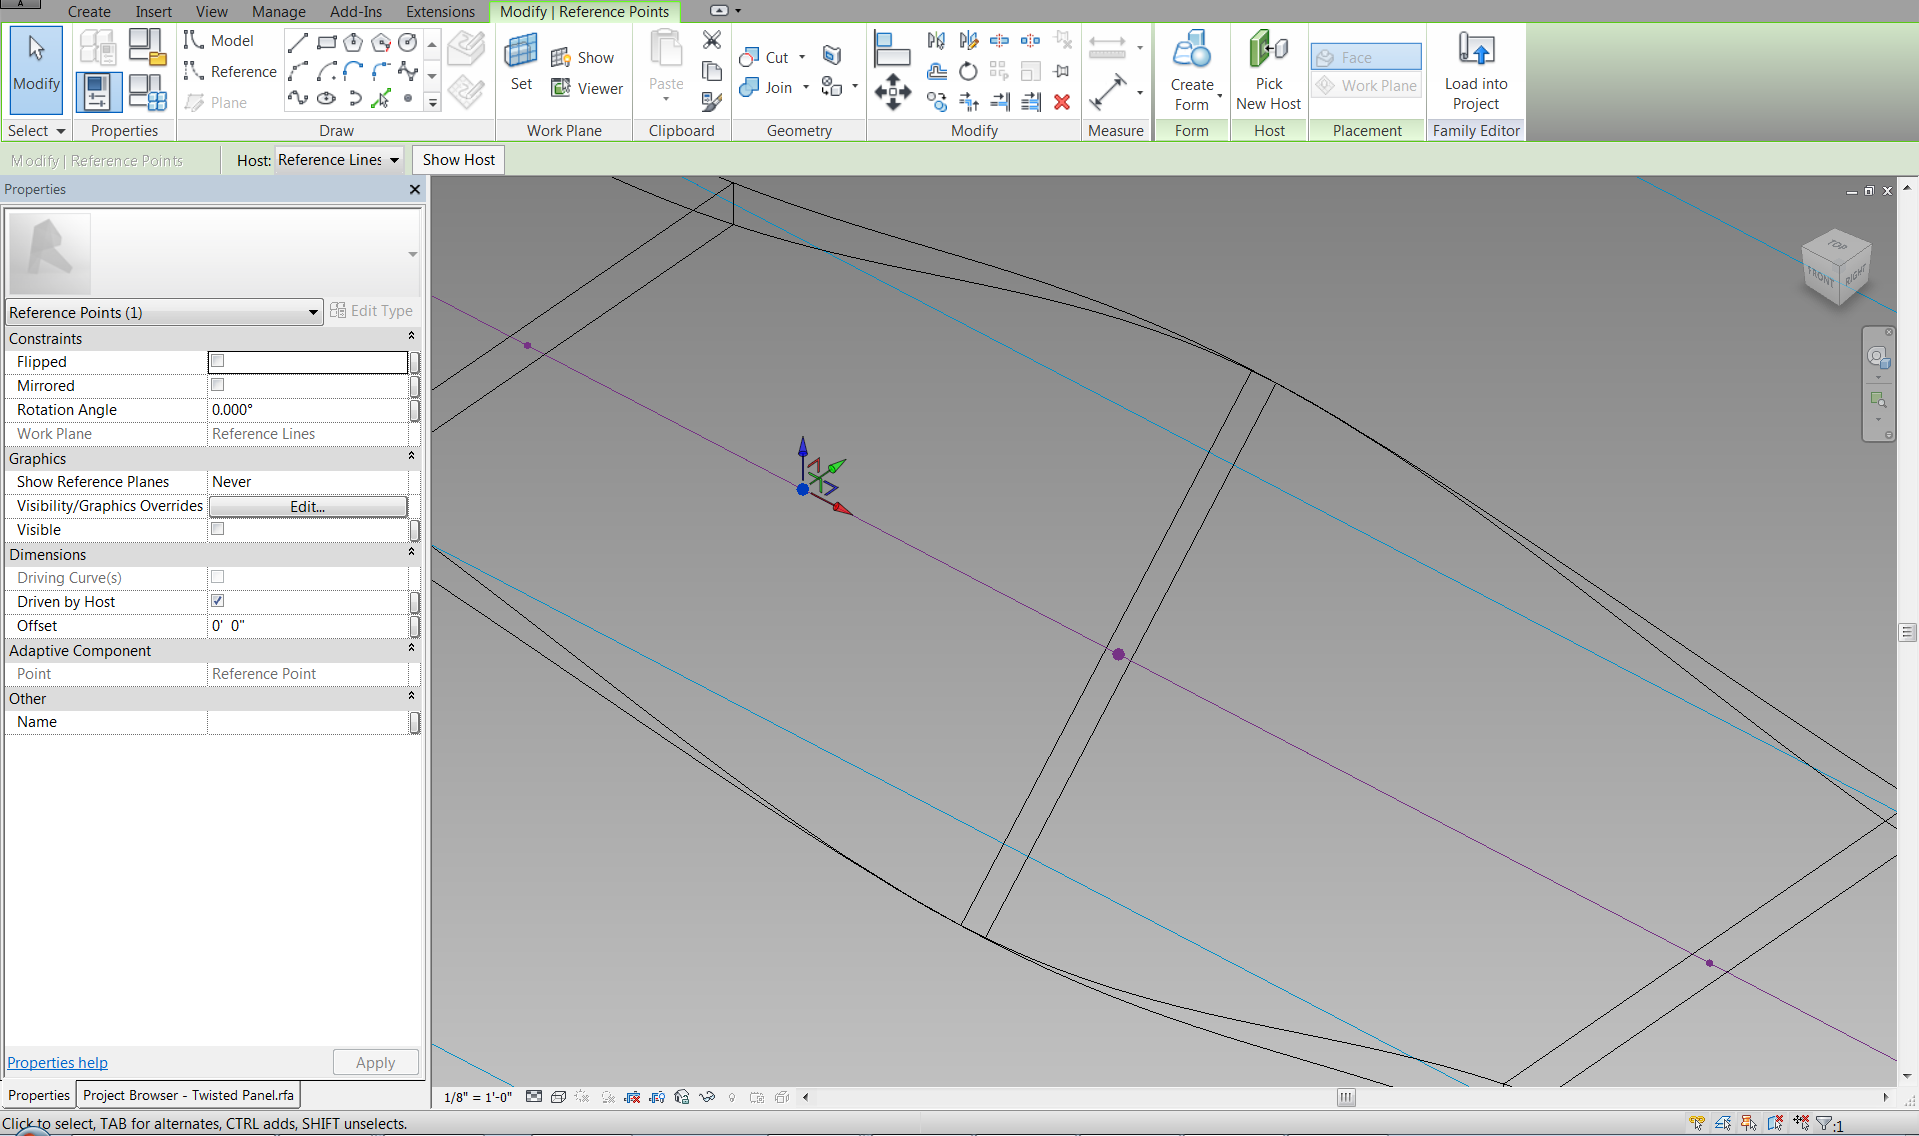The height and width of the screenshot is (1136, 1919).
Task: Select the Move tool icon
Action: pyautogui.click(x=892, y=92)
